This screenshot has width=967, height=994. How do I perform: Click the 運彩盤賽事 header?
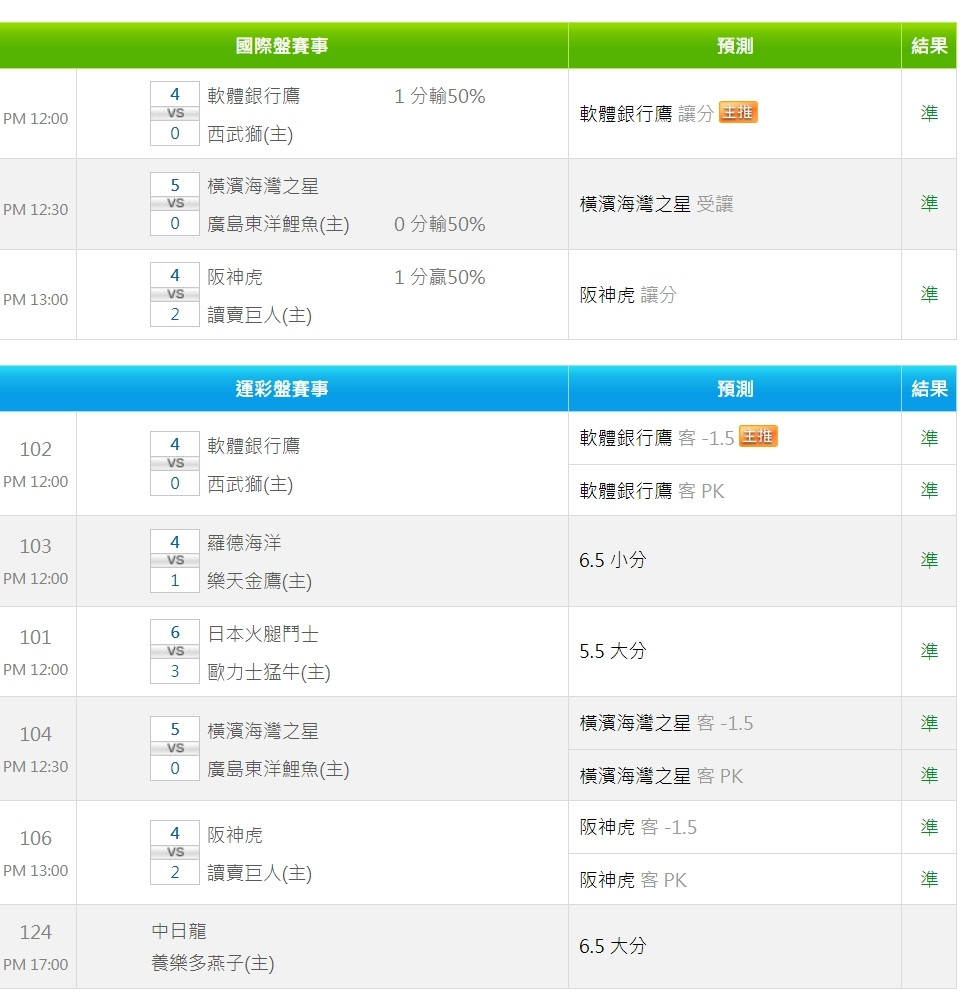(282, 389)
